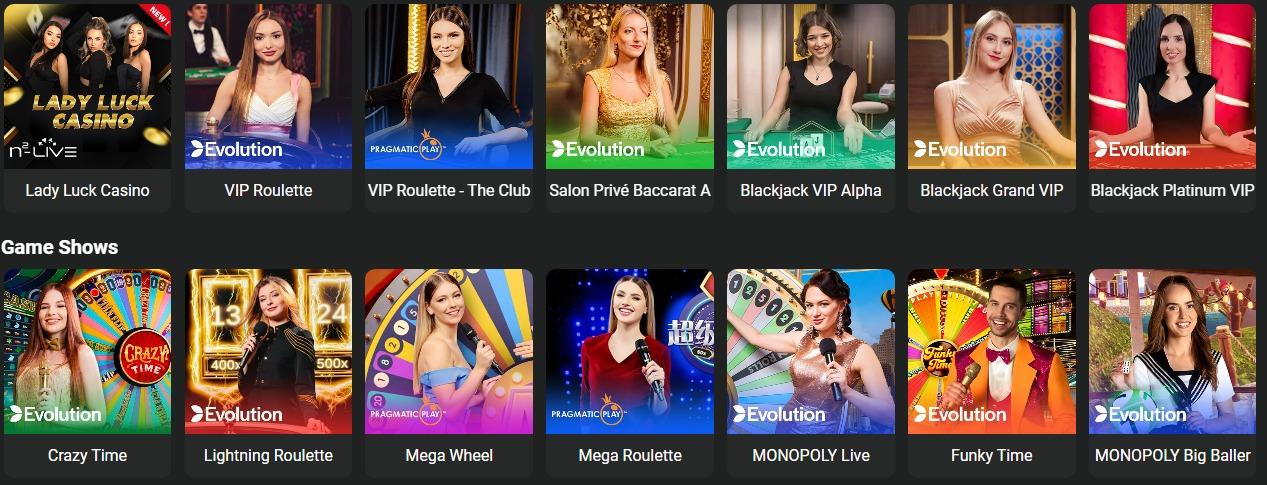Select the Lady Luck Casino title label
The image size is (1267, 485).
(x=87, y=190)
